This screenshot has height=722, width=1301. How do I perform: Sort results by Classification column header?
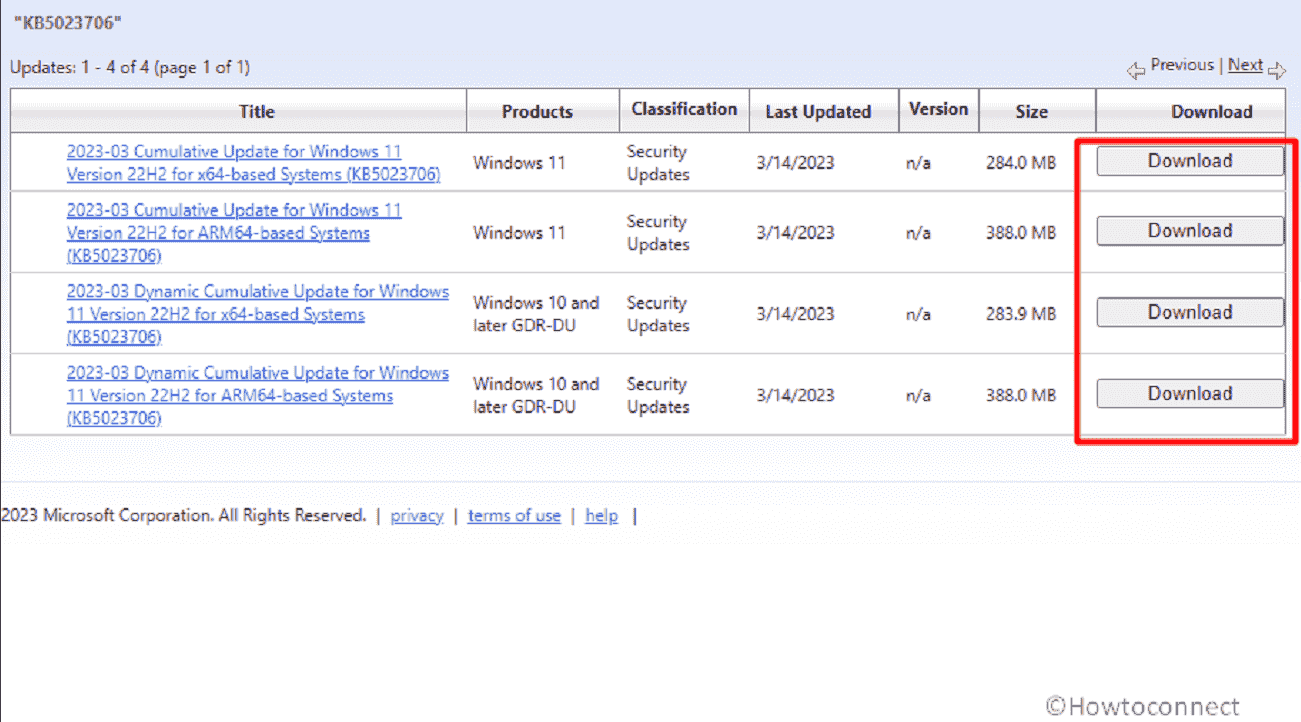click(x=684, y=110)
